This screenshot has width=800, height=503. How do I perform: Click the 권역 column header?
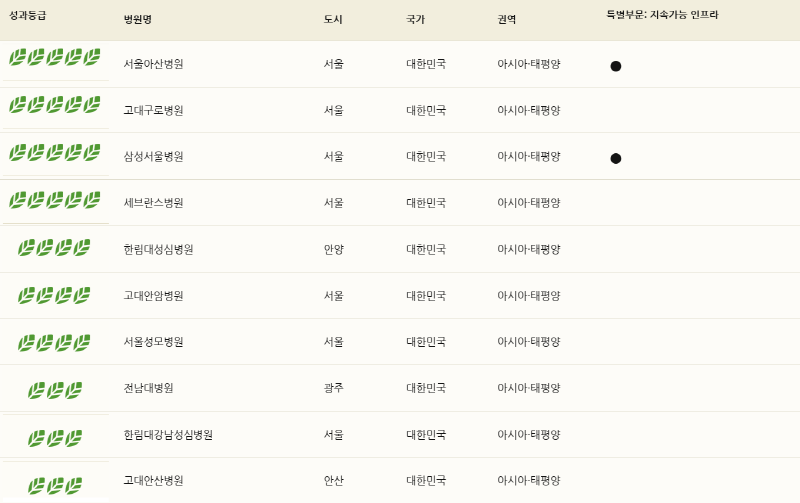507,19
